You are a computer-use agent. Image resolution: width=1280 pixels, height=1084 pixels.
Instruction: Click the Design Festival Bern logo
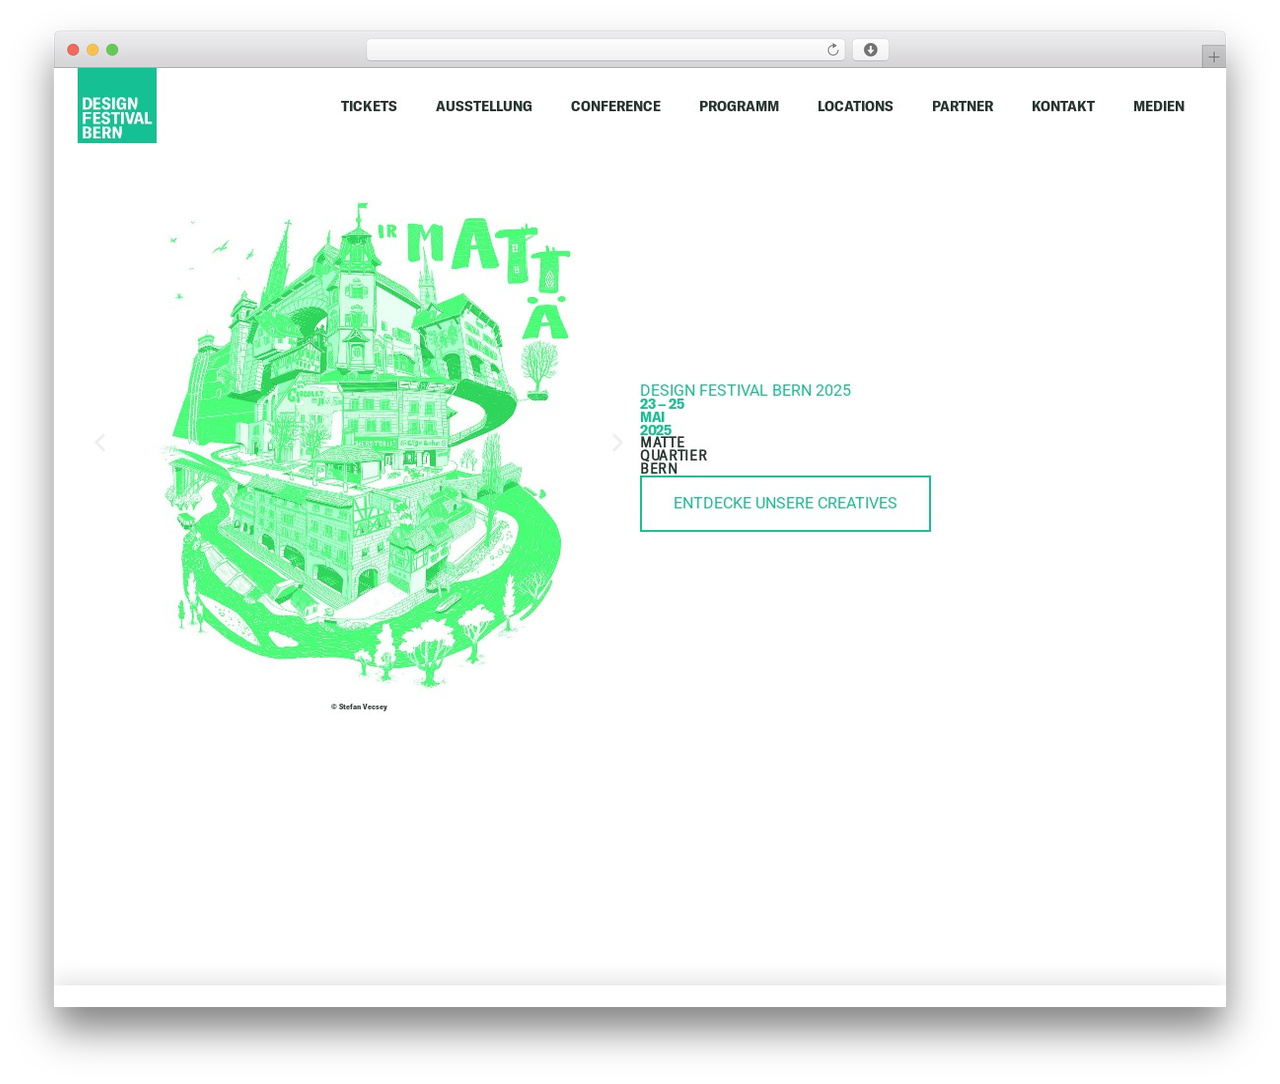pos(117,105)
